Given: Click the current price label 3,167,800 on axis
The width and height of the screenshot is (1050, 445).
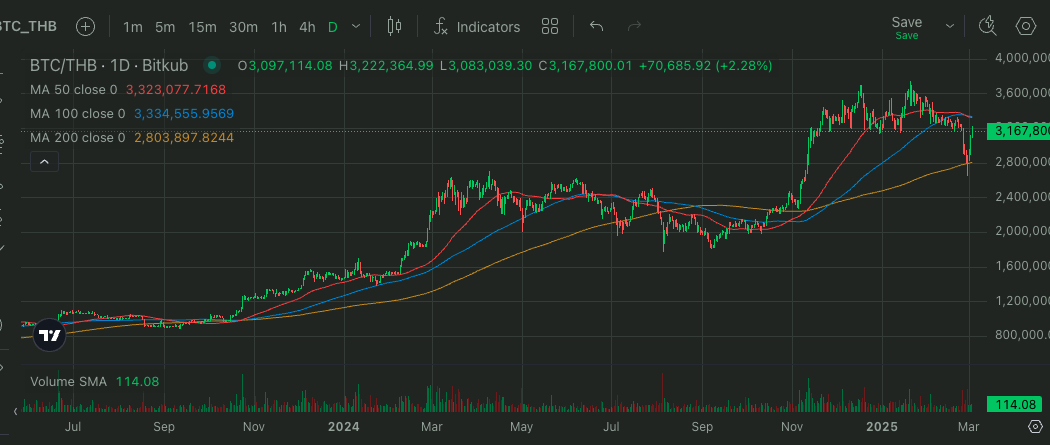Looking at the screenshot, I should 1019,130.
